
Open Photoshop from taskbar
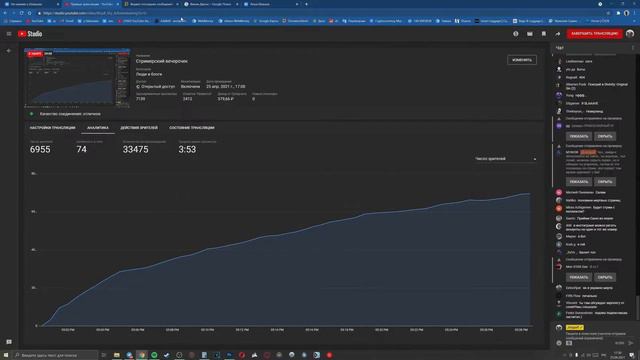pos(229,355)
